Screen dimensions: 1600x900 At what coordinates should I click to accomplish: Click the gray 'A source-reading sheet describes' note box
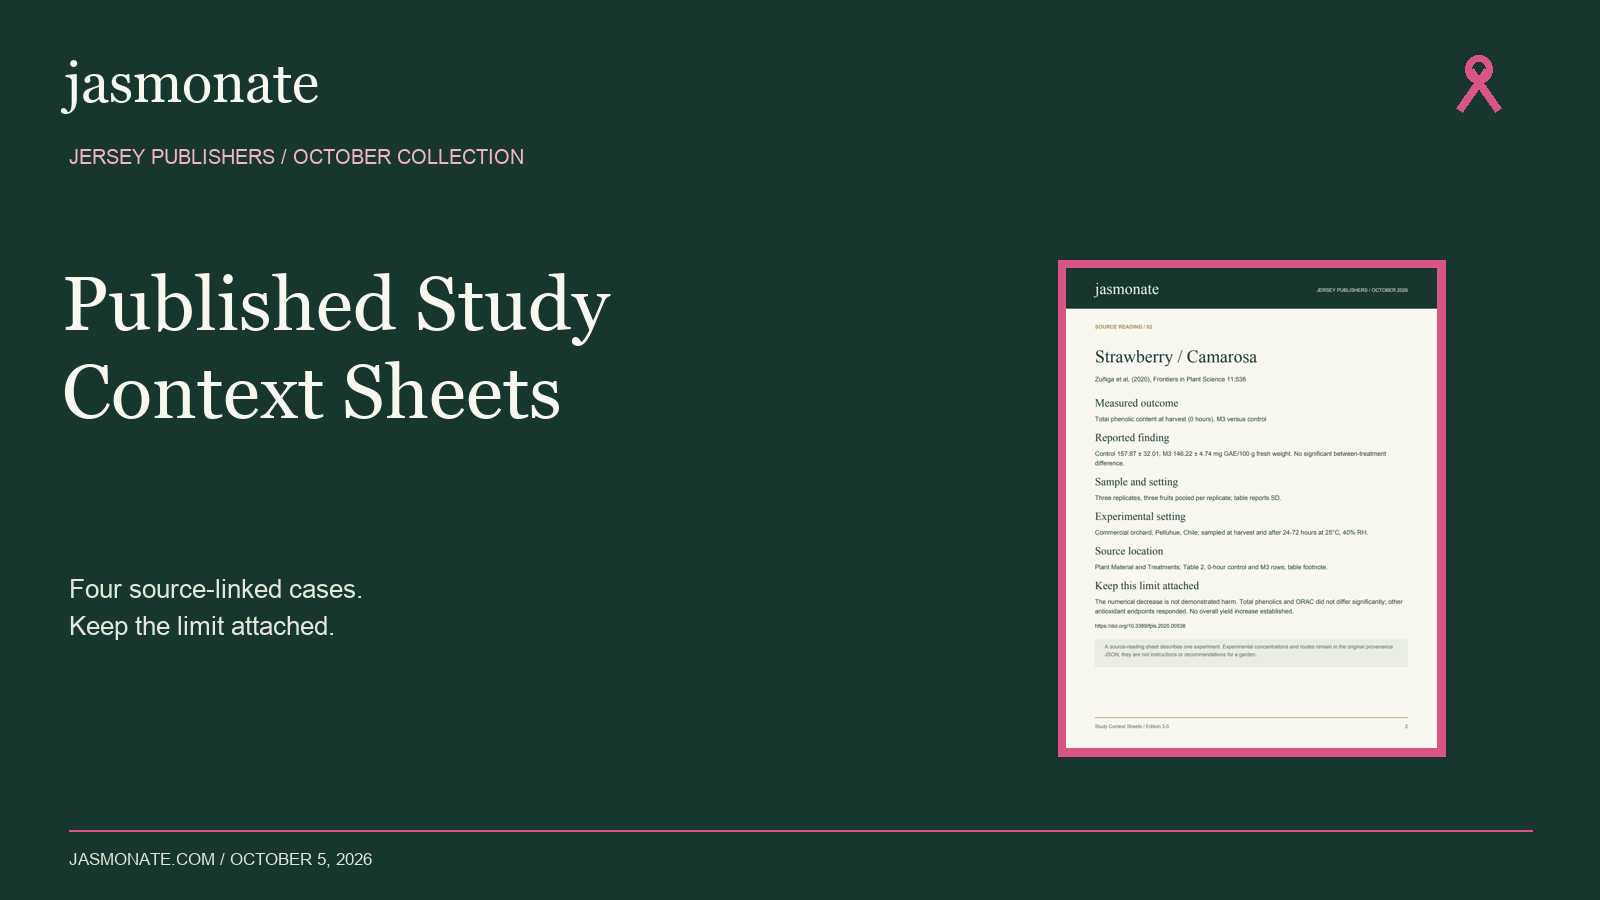coord(1251,653)
